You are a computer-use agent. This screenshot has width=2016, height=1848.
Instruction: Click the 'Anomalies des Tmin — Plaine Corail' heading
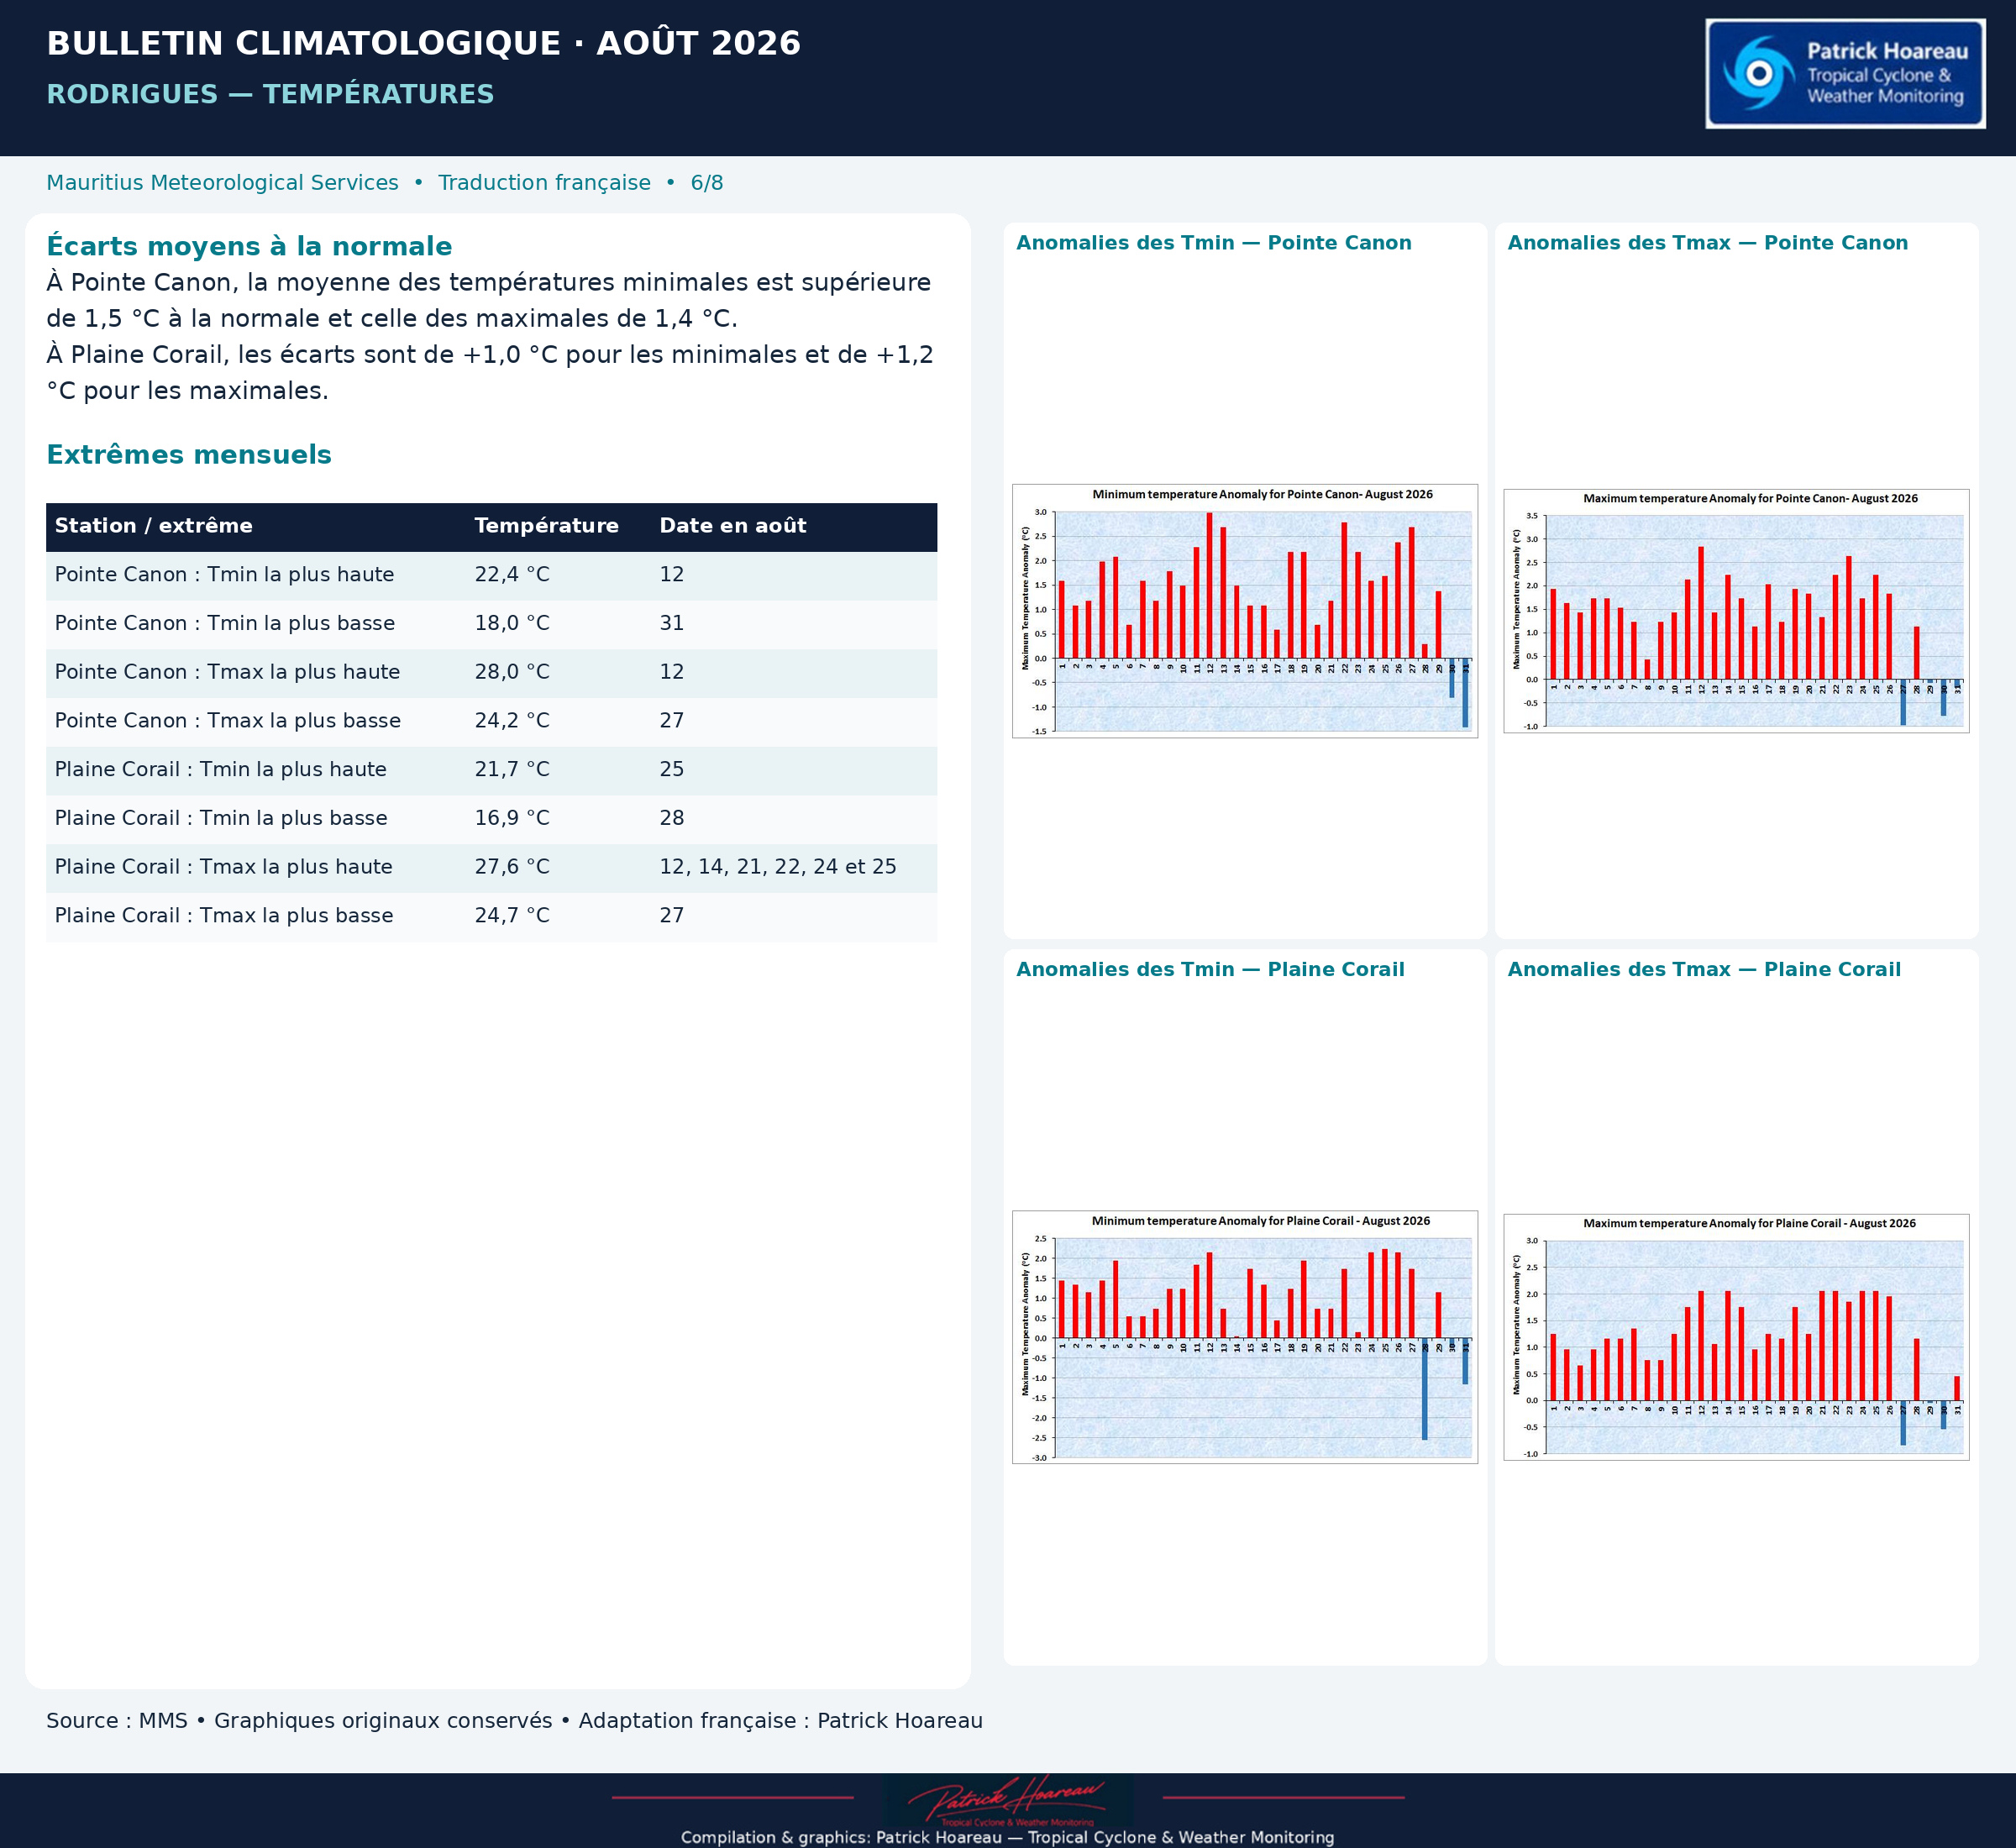click(x=1210, y=969)
